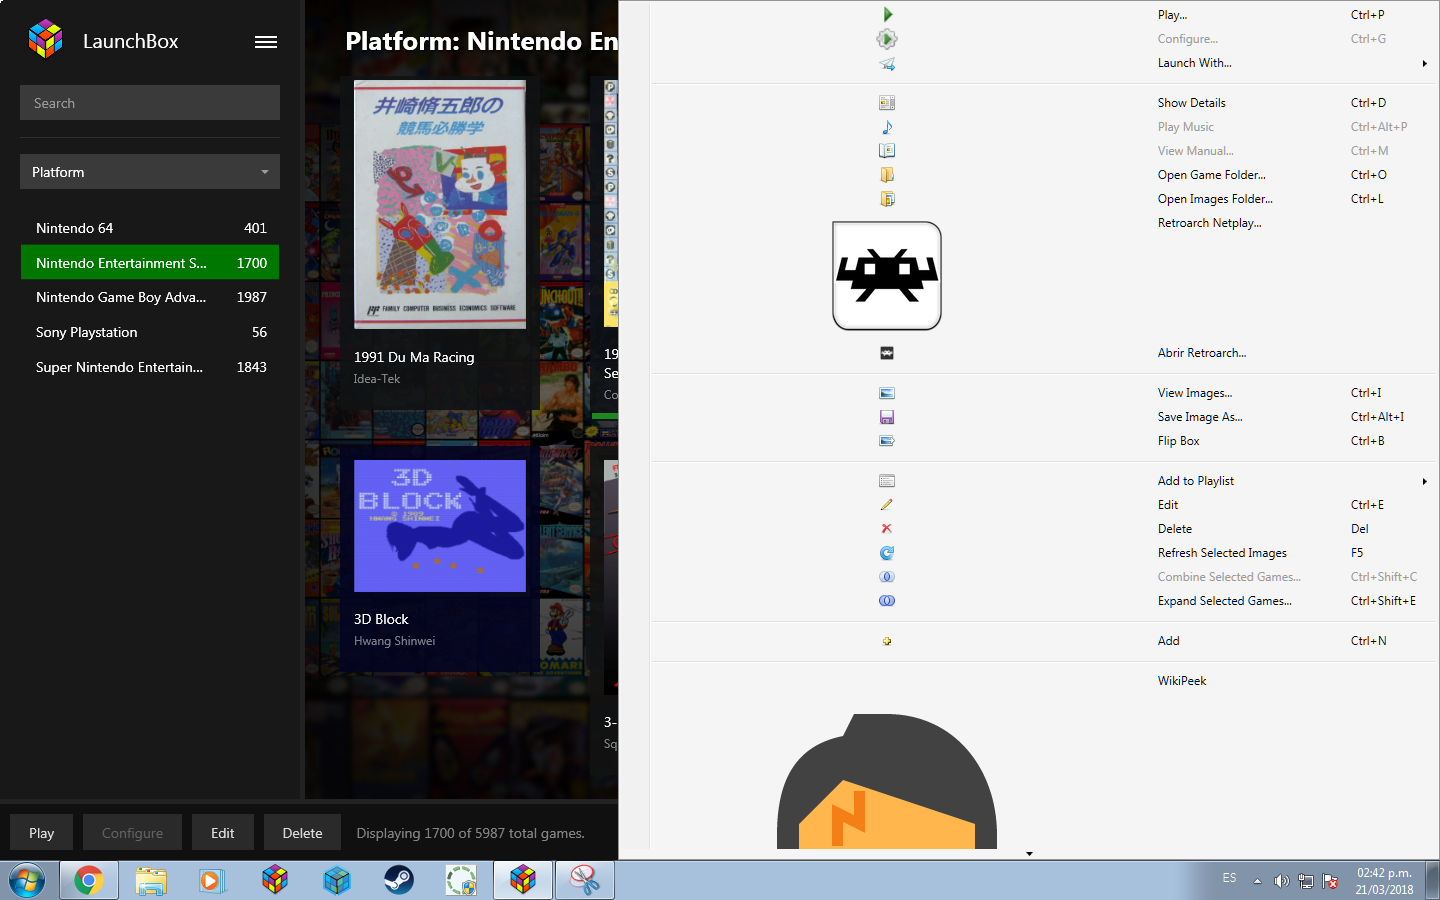The height and width of the screenshot is (900, 1440).
Task: Click the Open Images Folder icon
Action: (887, 199)
